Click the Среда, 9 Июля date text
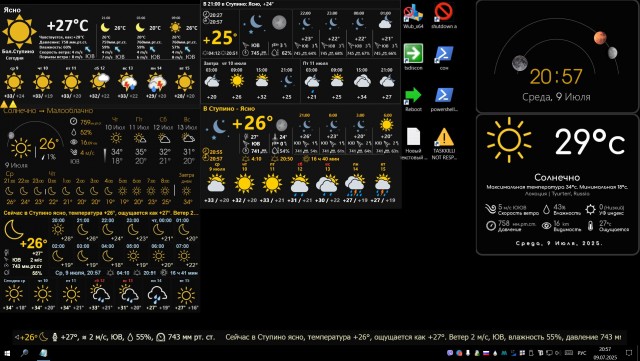This screenshot has width=640, height=361. 556,97
